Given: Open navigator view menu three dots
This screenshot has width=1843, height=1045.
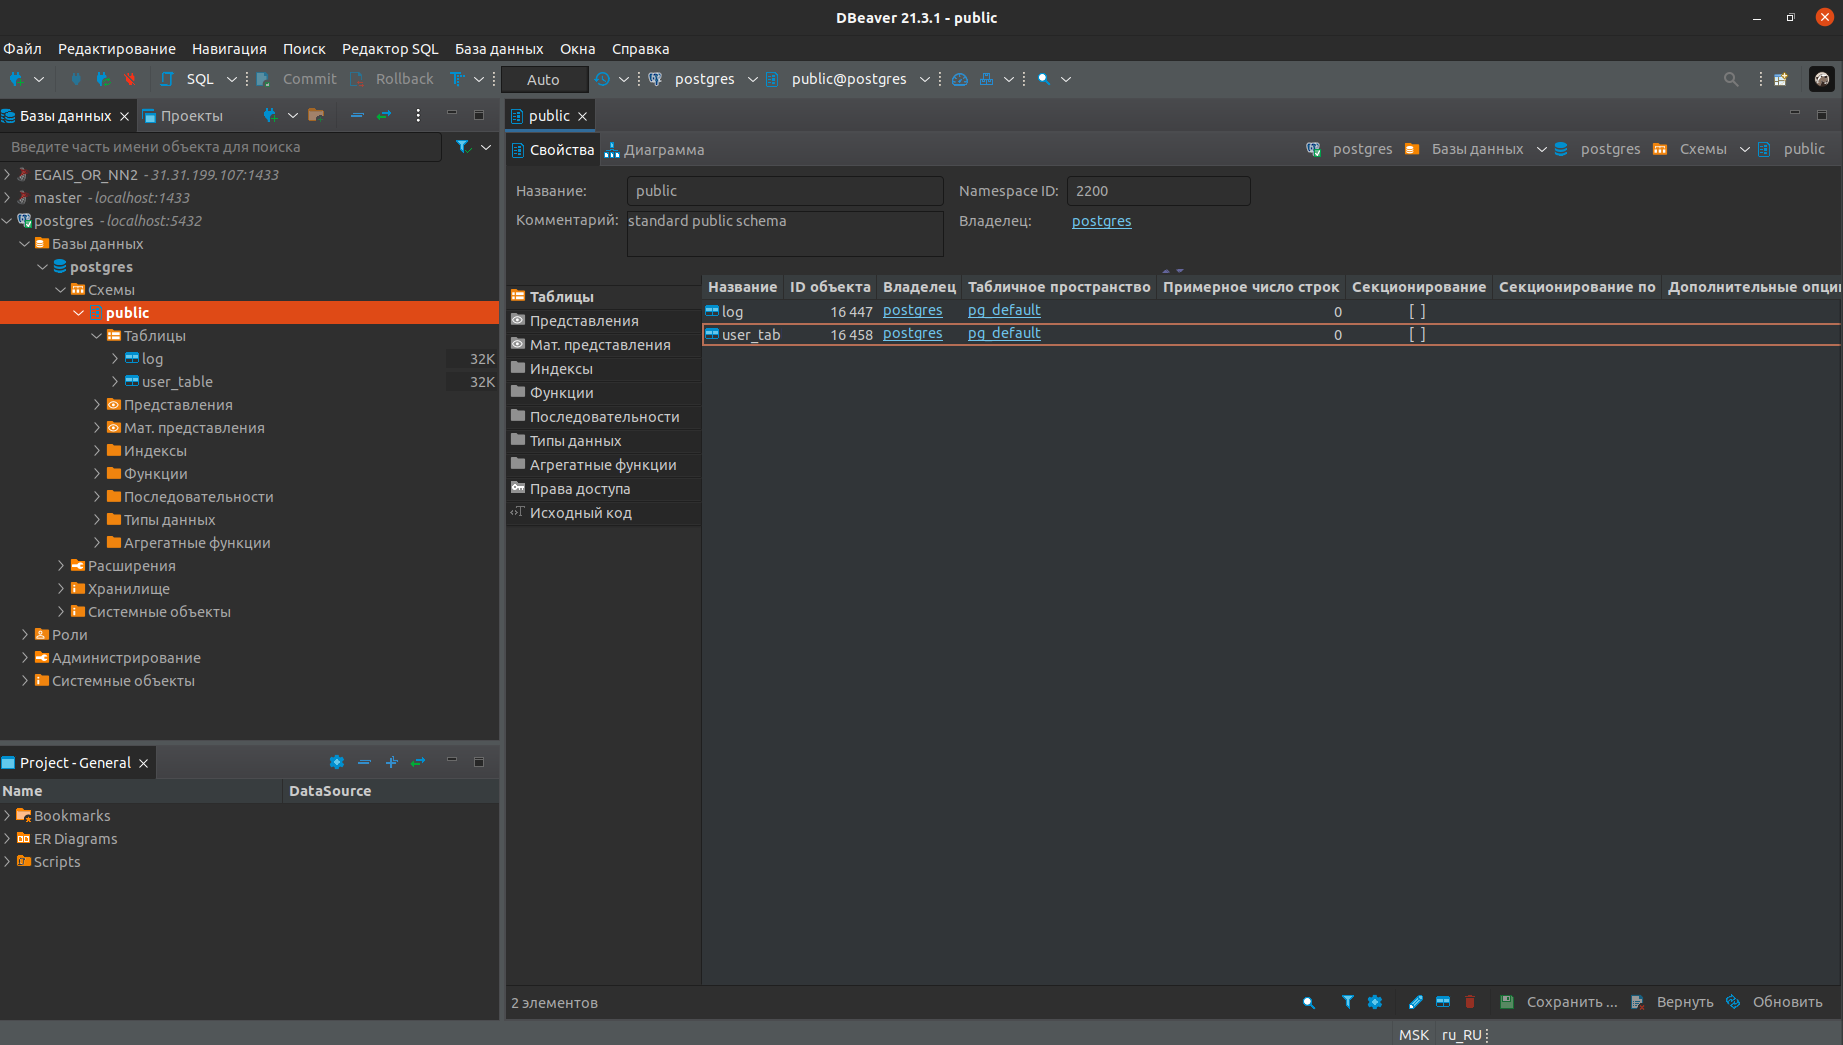Looking at the screenshot, I should coord(418,115).
